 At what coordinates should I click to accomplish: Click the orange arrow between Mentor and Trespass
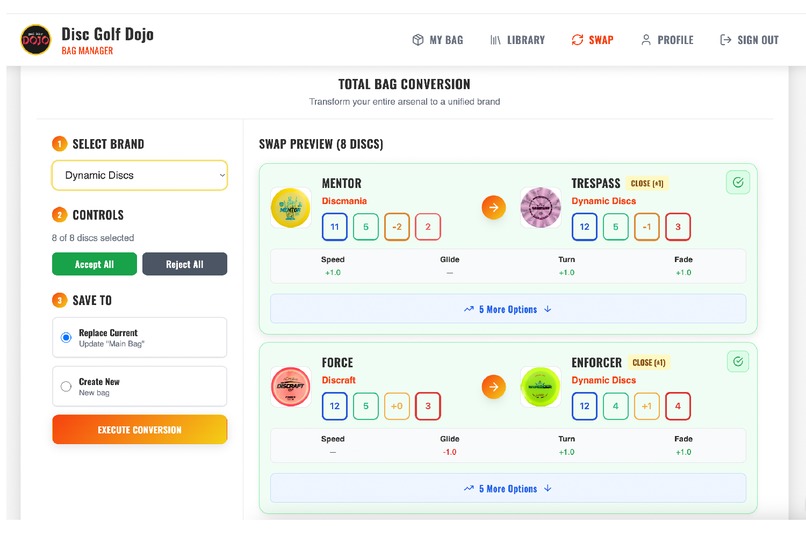click(x=493, y=208)
